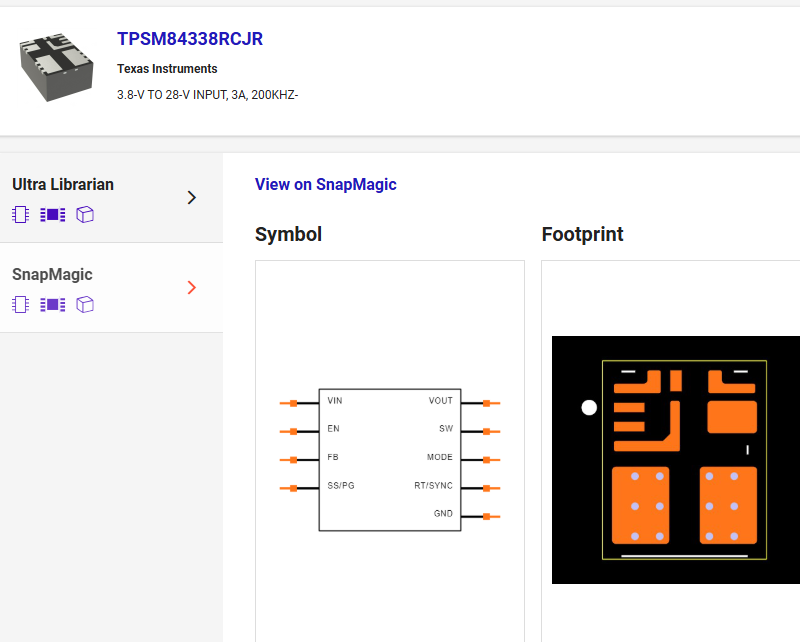
Task: Select the Ultra Librarian tab
Action: [x=111, y=198]
